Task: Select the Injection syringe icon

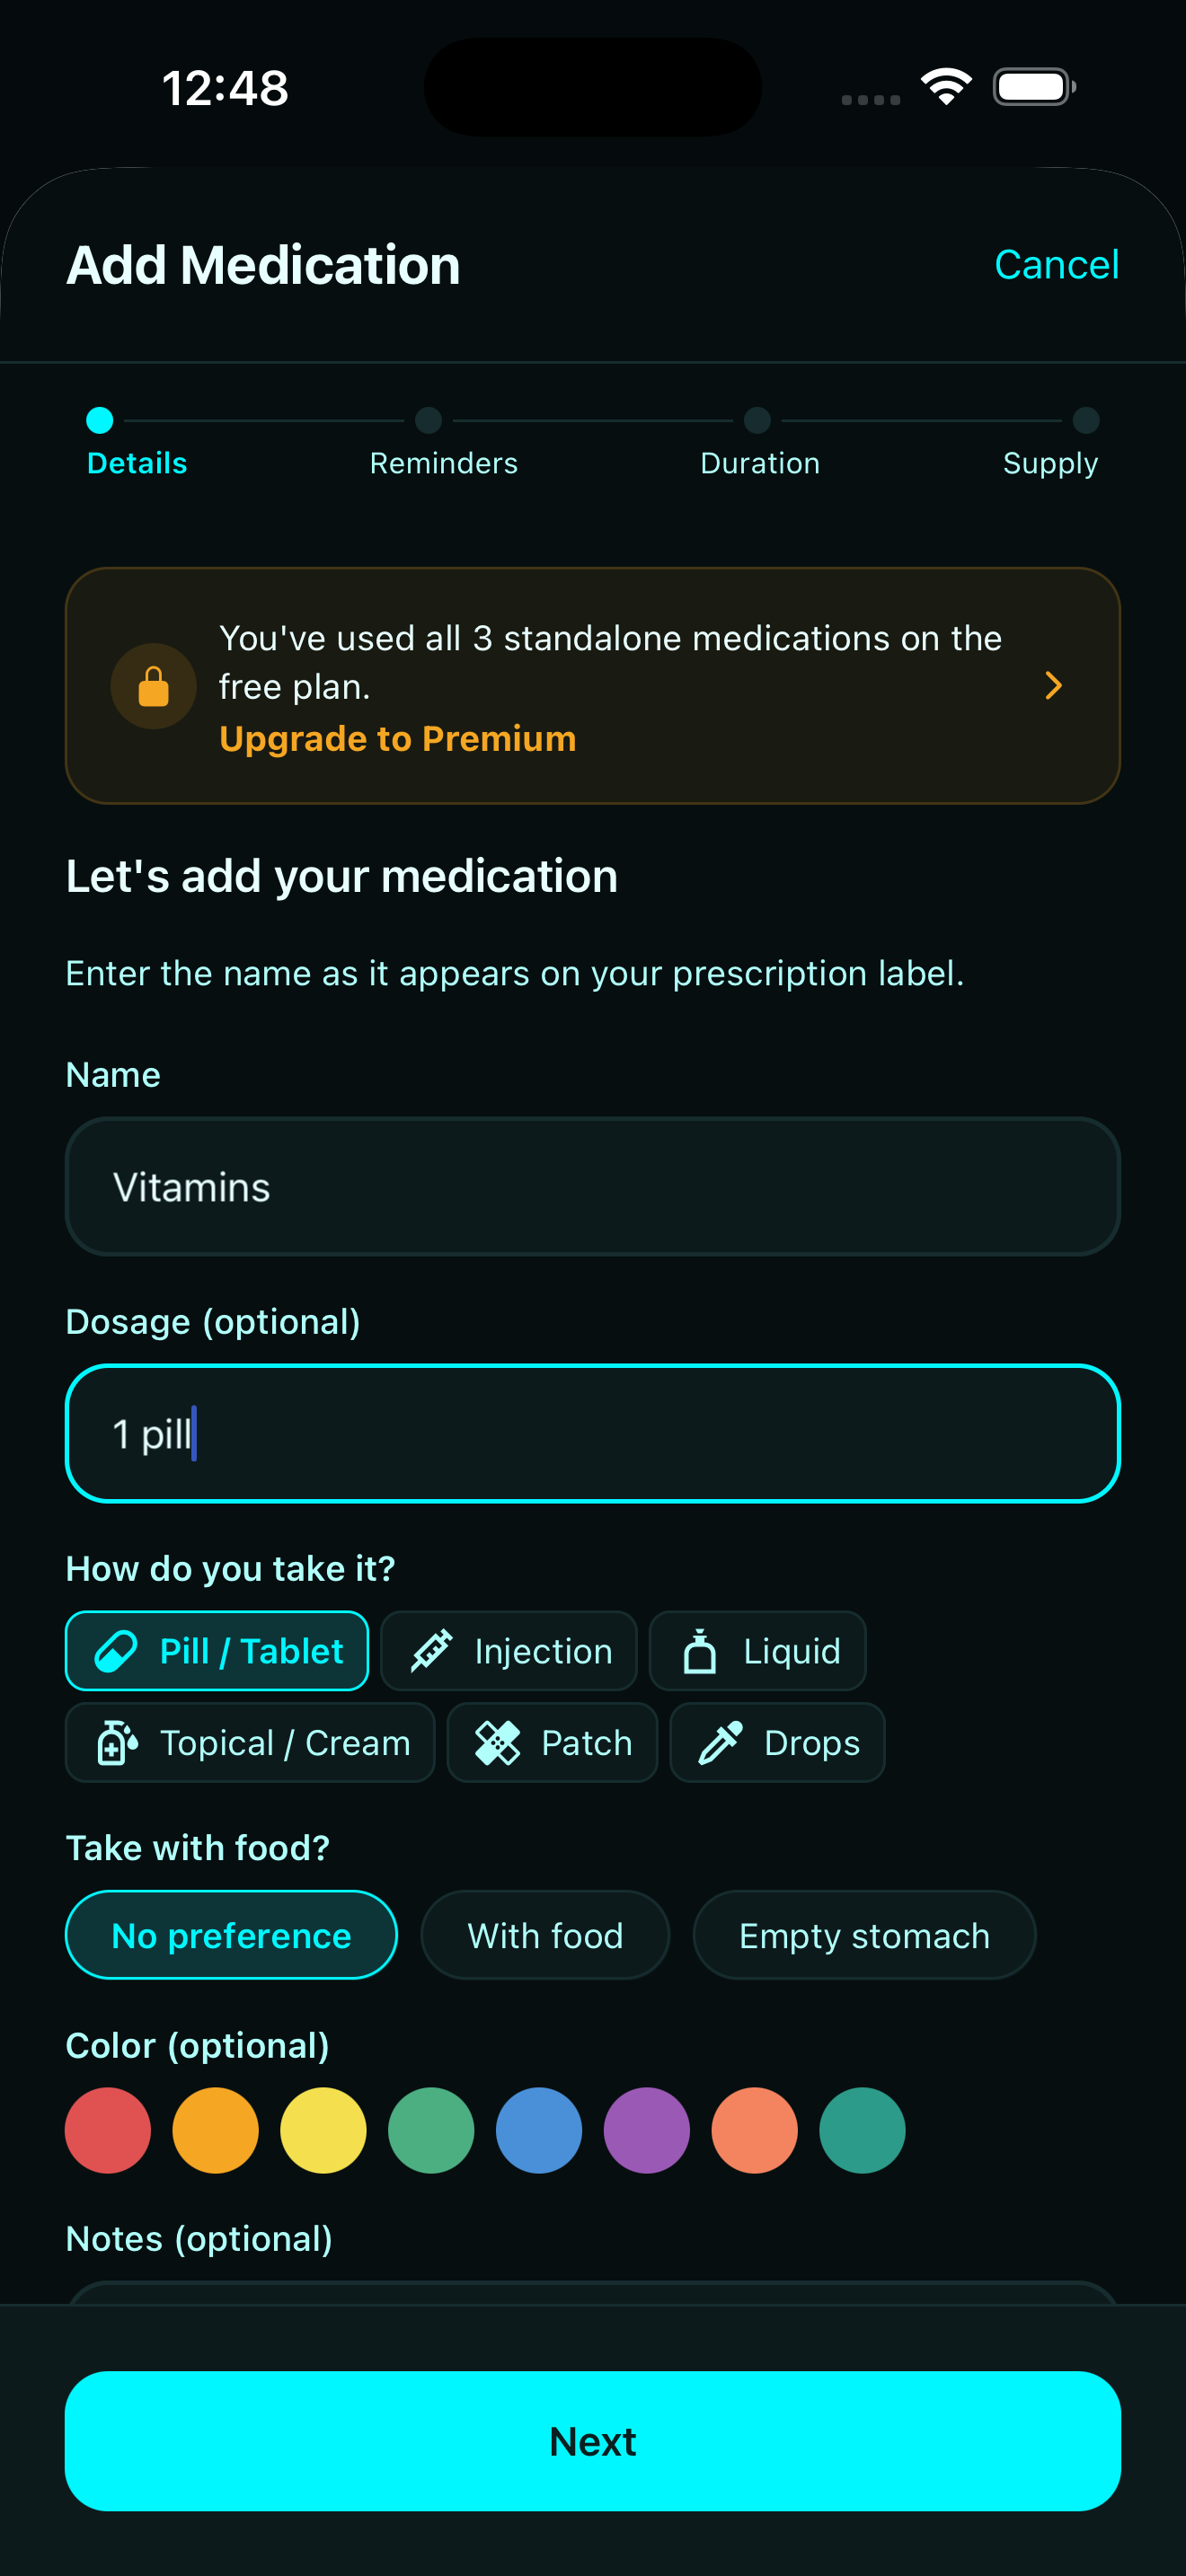Action: click(x=434, y=1650)
